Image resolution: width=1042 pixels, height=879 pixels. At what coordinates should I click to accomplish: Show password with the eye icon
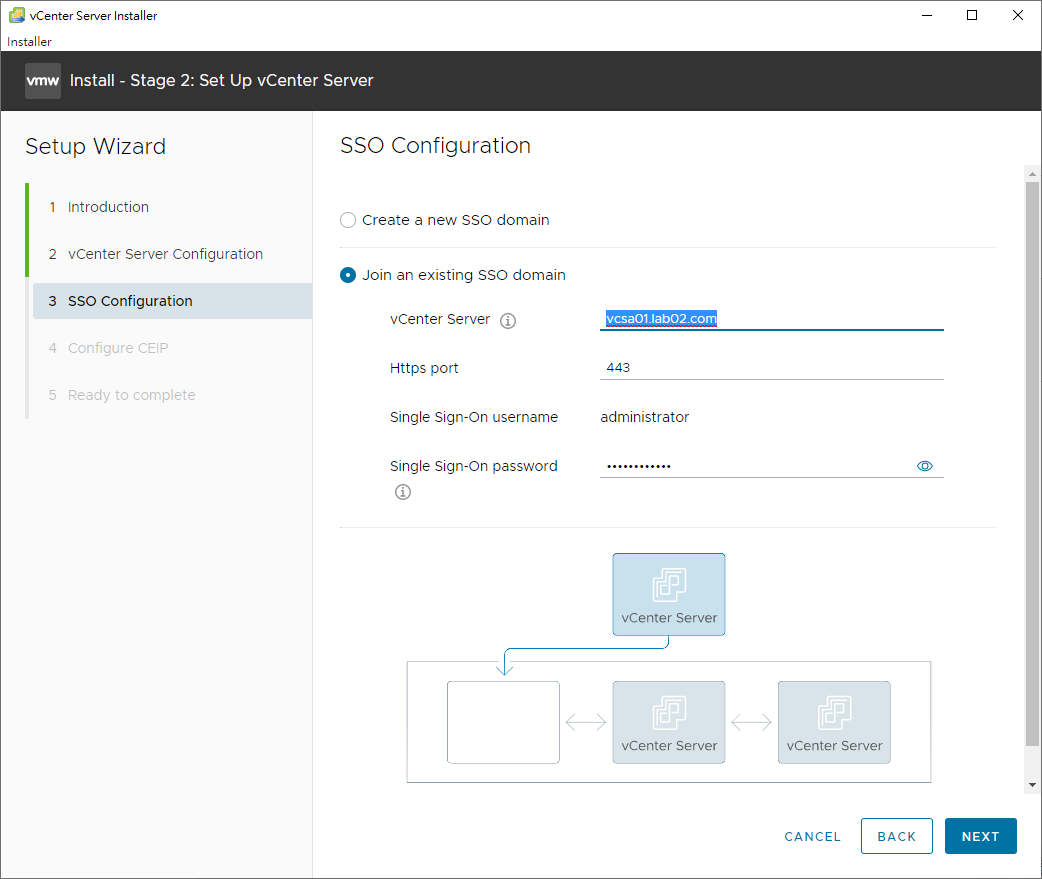pos(924,466)
